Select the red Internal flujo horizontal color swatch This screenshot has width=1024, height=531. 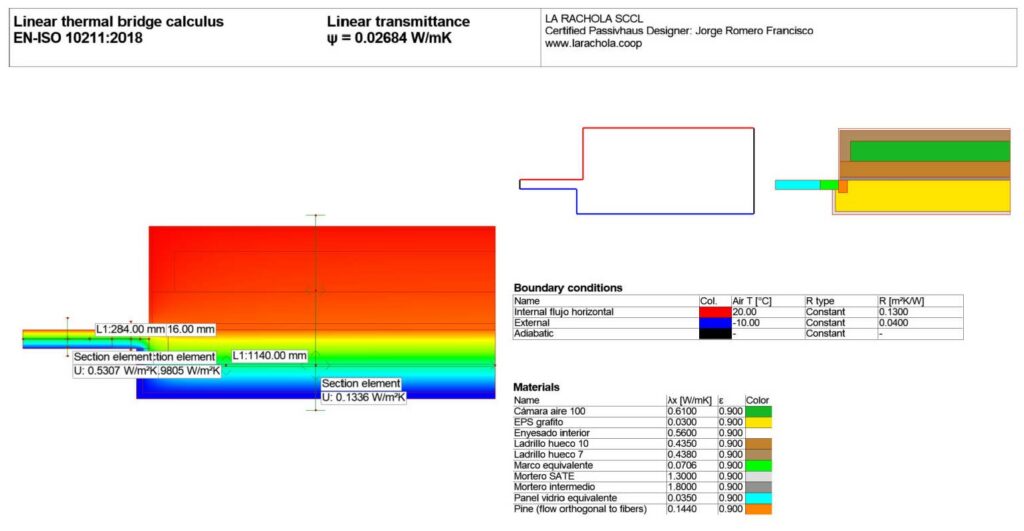[x=714, y=312]
